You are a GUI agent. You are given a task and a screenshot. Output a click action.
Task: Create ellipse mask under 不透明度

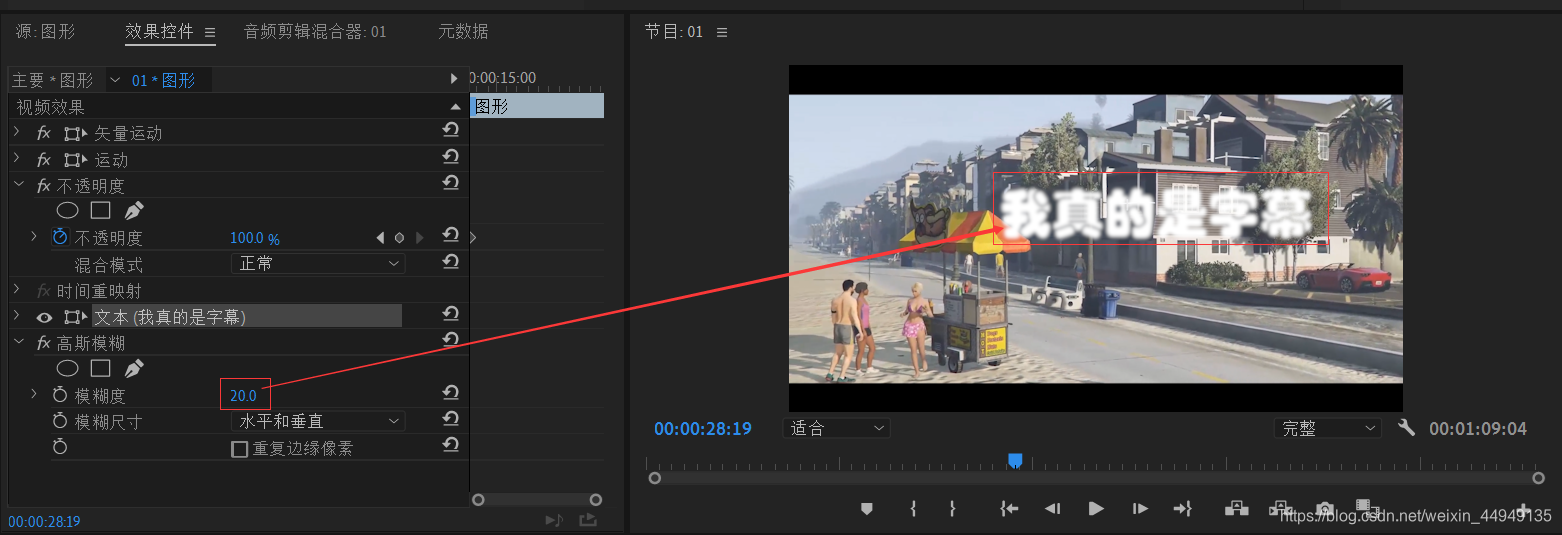(x=67, y=211)
